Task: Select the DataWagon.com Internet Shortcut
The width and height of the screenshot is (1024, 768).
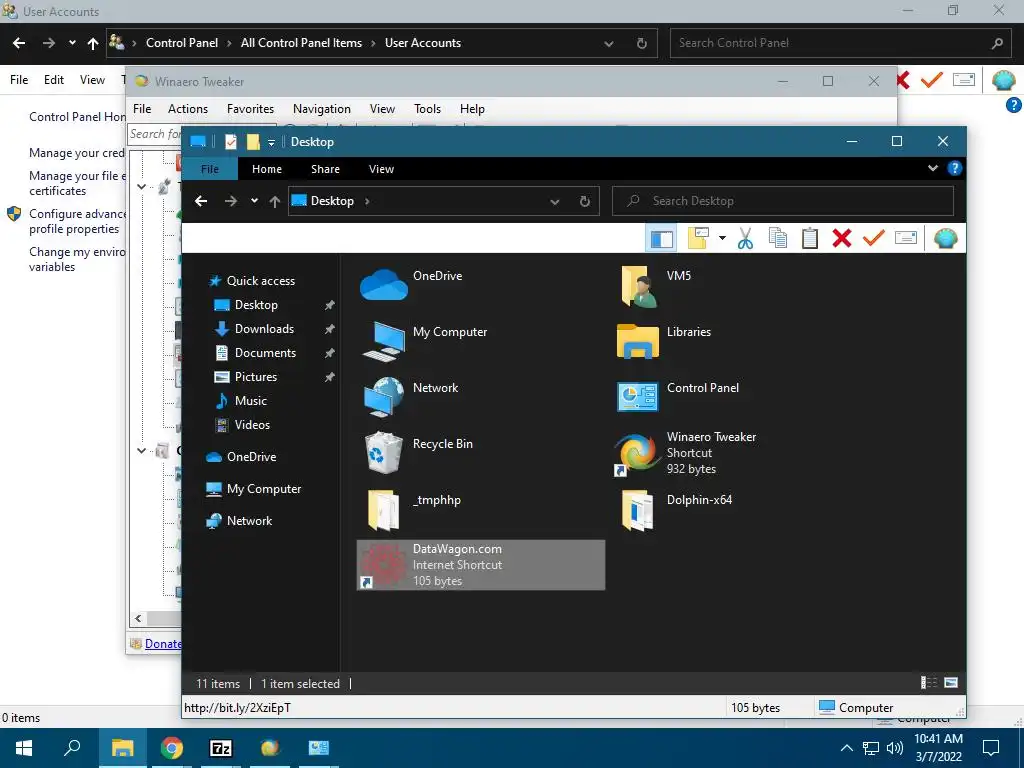Action: (x=481, y=565)
